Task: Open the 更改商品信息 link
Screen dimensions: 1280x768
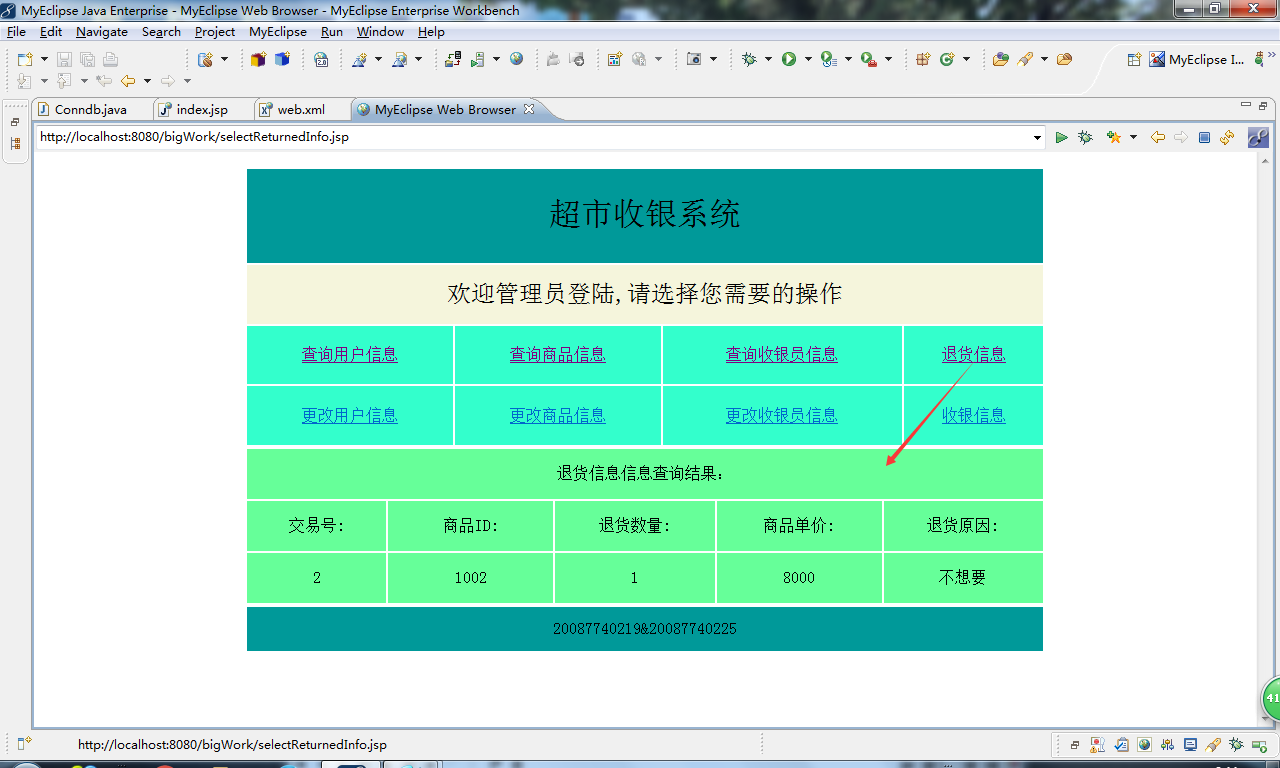Action: [x=558, y=415]
